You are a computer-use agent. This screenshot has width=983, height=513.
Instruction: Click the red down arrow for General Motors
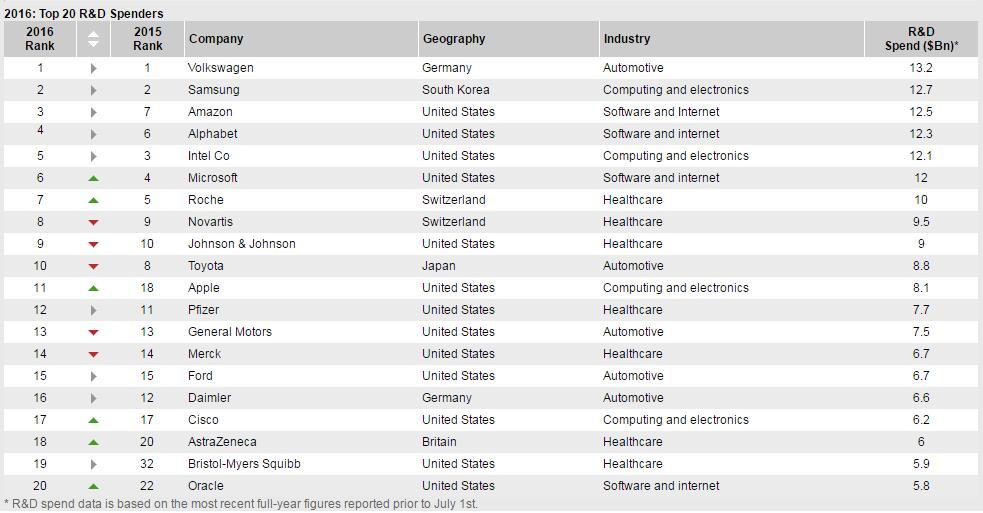point(93,332)
